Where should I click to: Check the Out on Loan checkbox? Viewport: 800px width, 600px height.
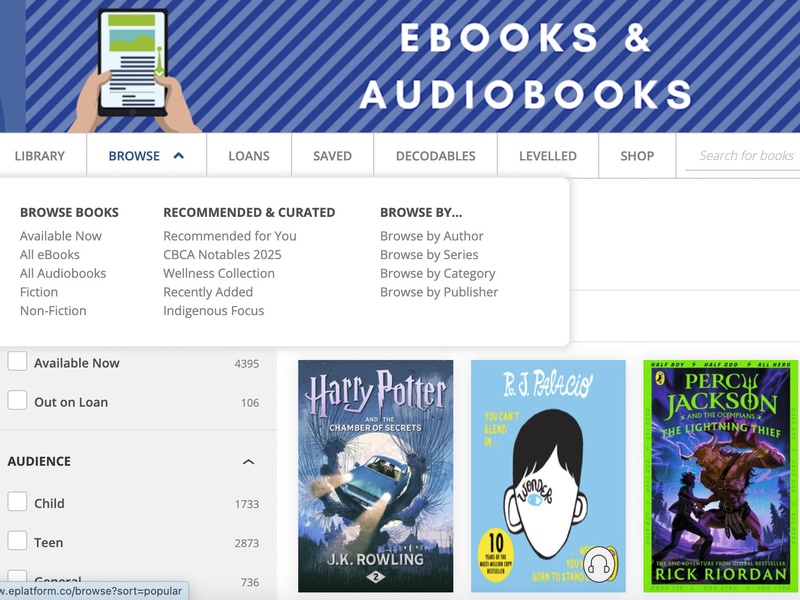[x=17, y=401]
